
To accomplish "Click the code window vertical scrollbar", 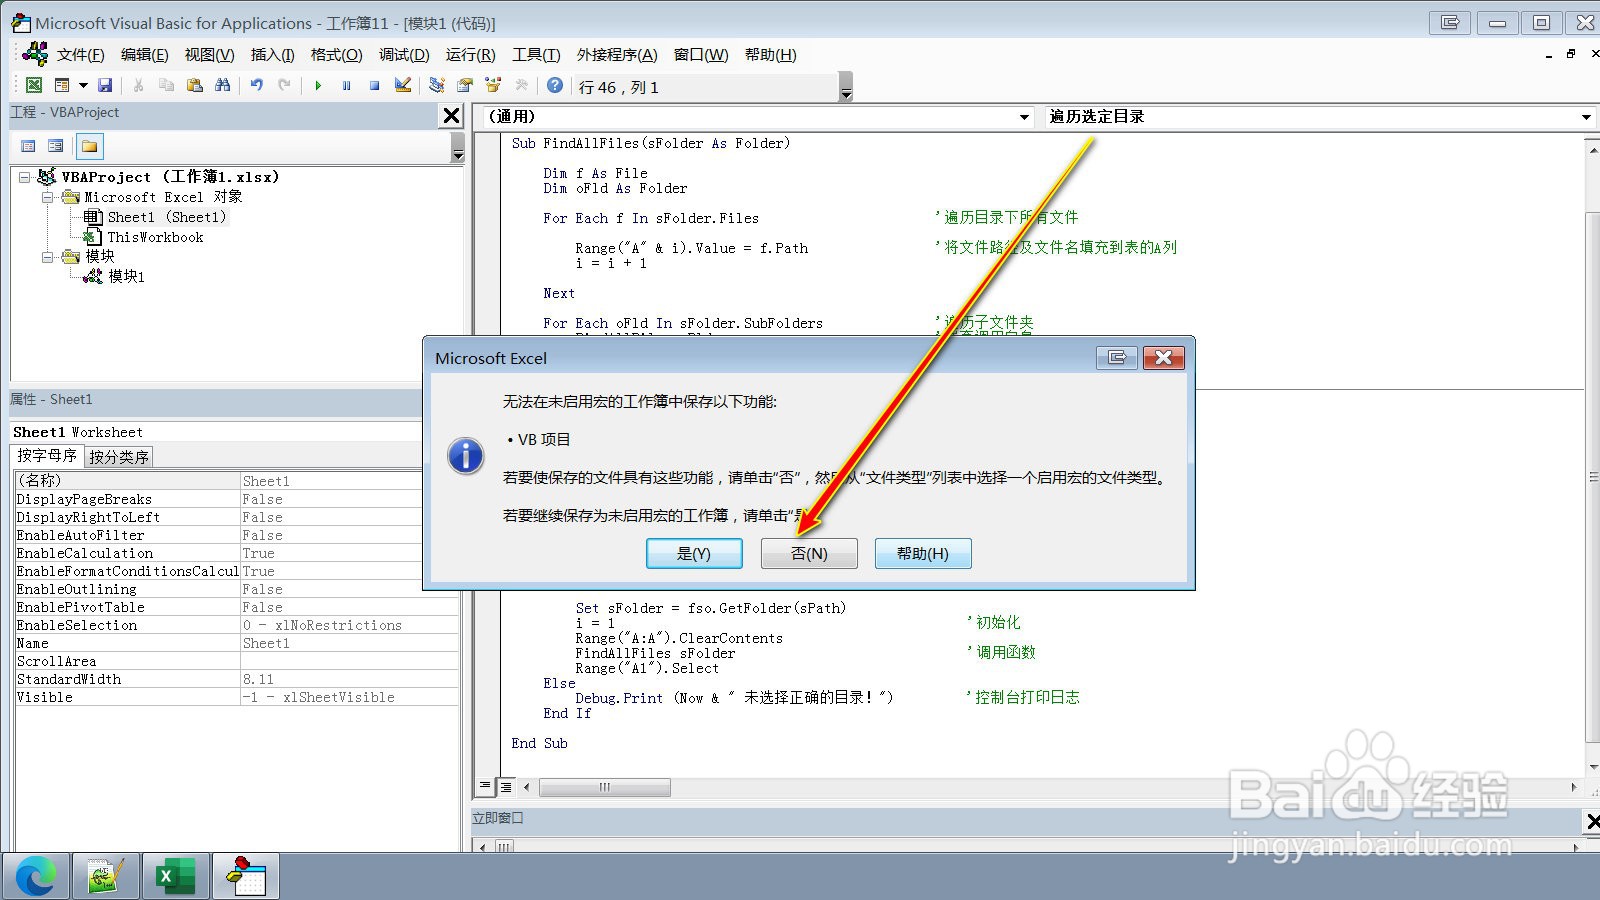I will coord(1592,475).
